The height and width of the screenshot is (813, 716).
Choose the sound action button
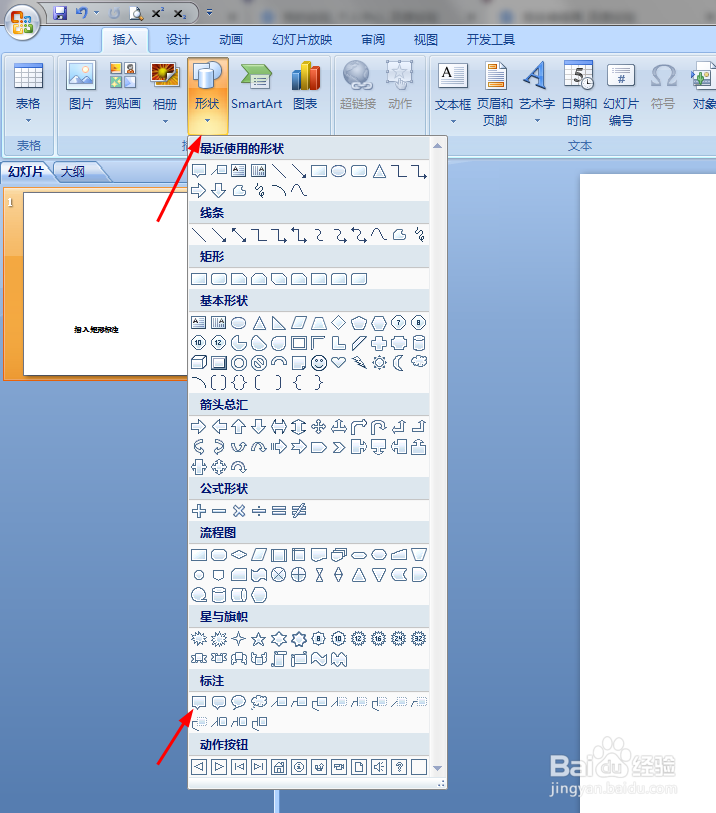coord(379,767)
